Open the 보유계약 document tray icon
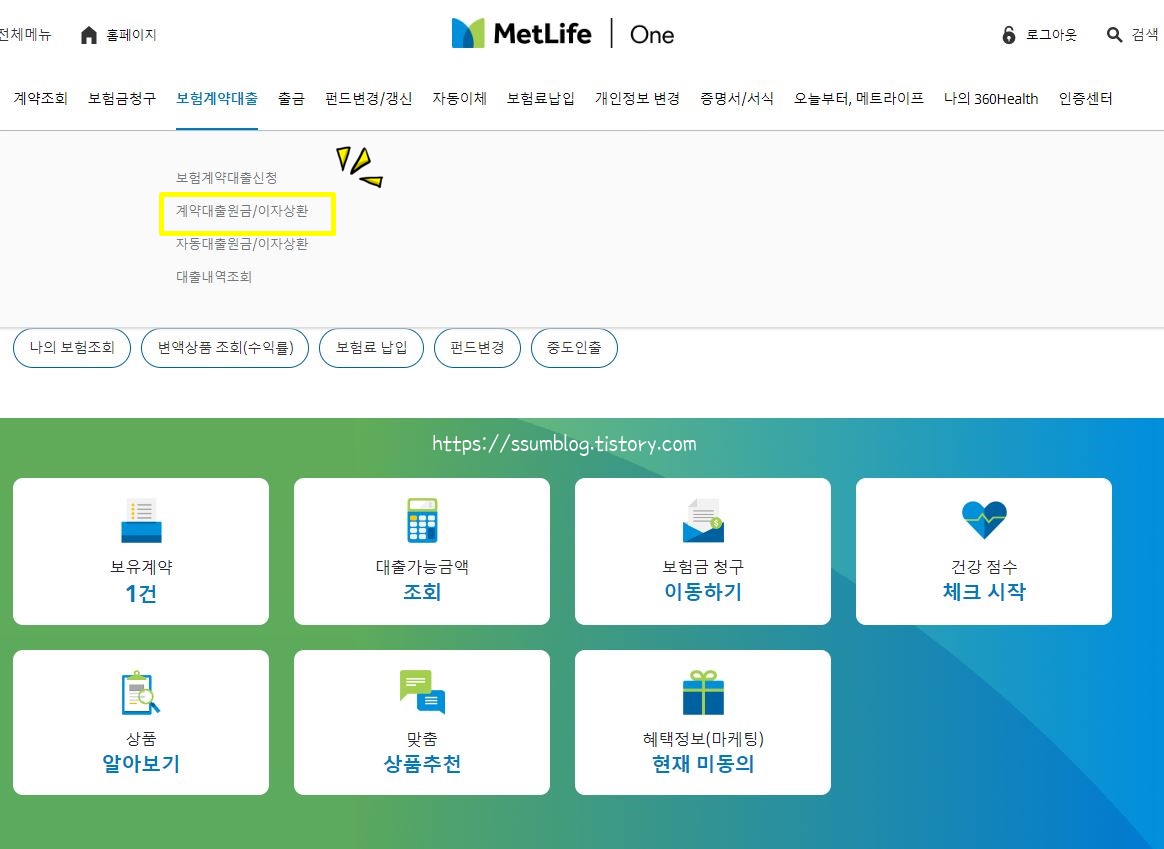This screenshot has width=1164, height=849. (x=141, y=520)
